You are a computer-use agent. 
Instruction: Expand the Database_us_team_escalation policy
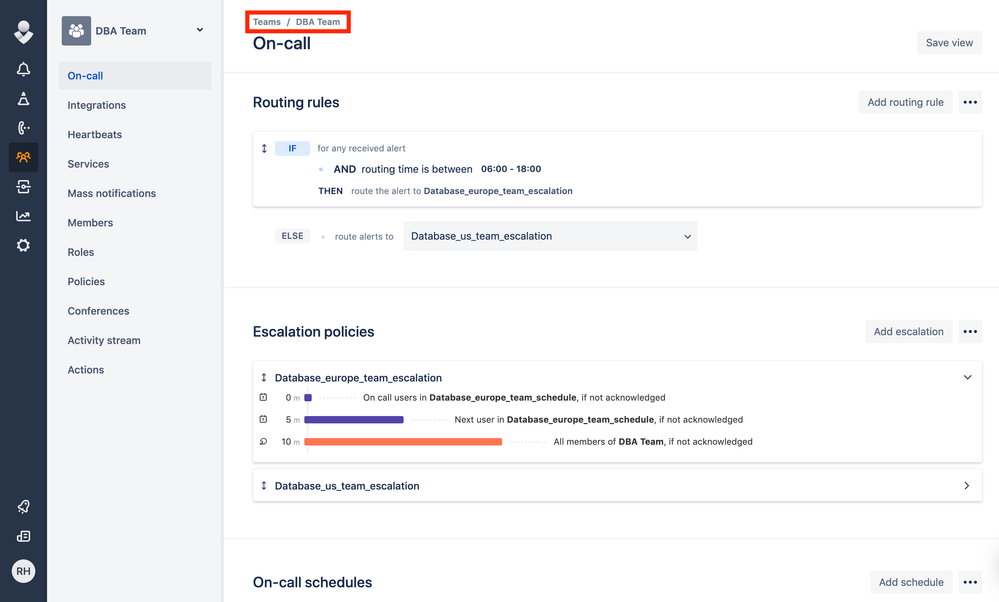(x=966, y=485)
